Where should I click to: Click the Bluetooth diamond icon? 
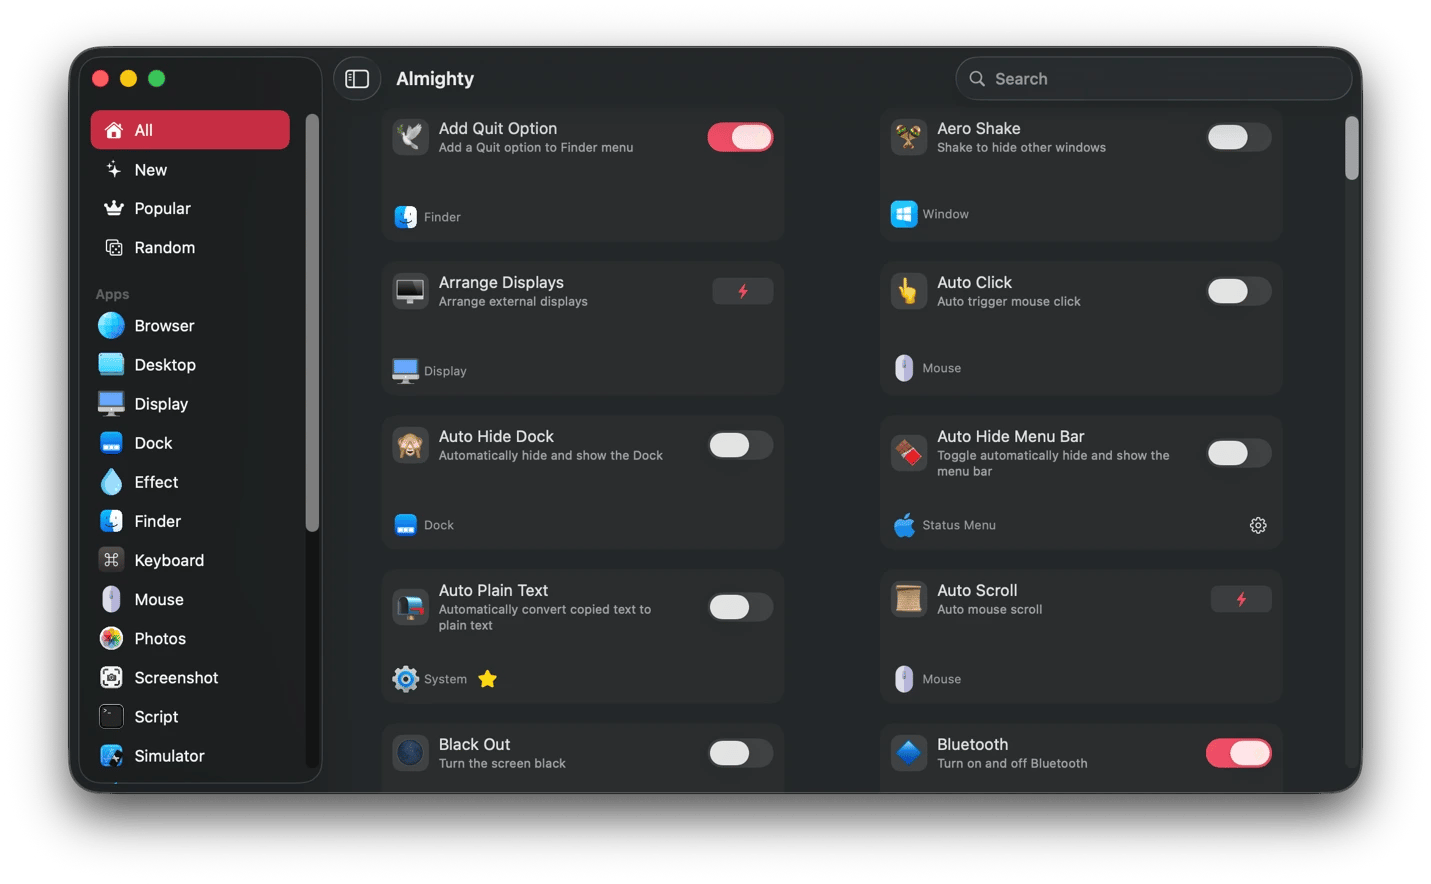point(908,753)
